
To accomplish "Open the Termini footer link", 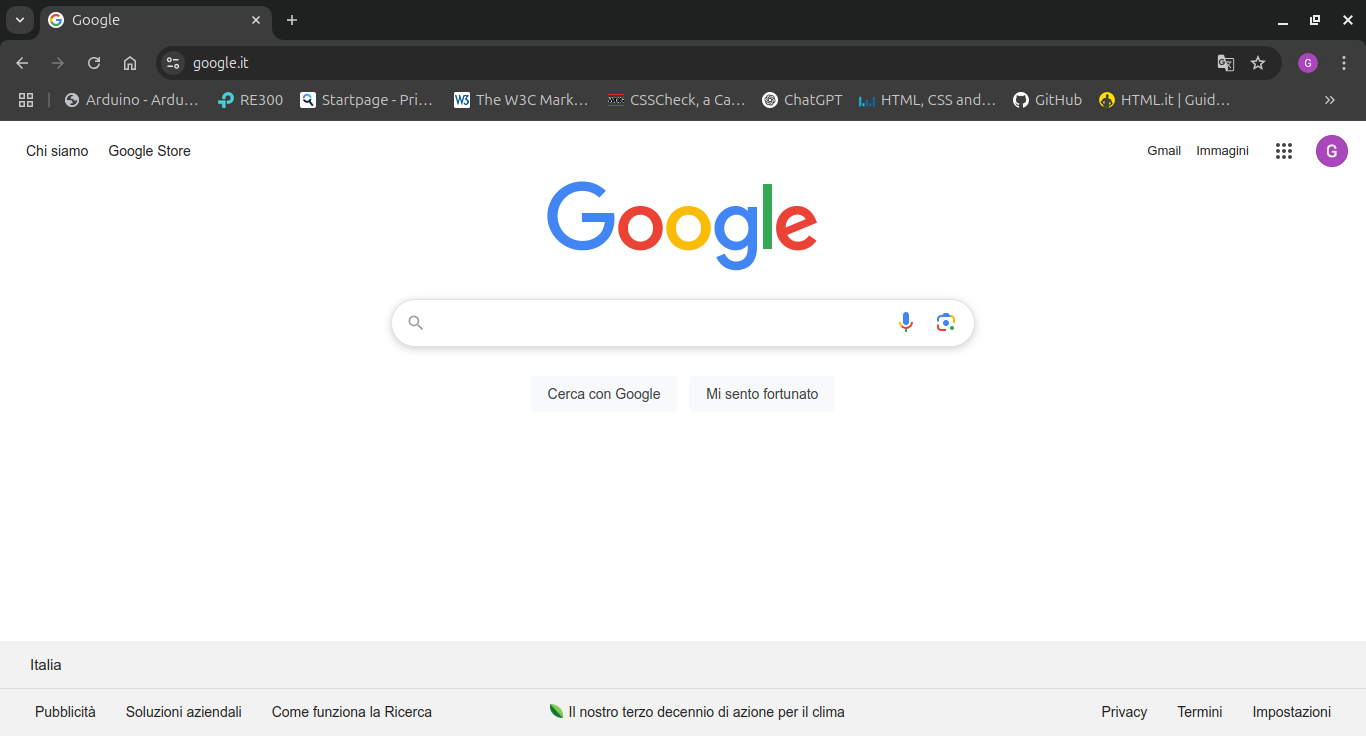I will [1200, 712].
